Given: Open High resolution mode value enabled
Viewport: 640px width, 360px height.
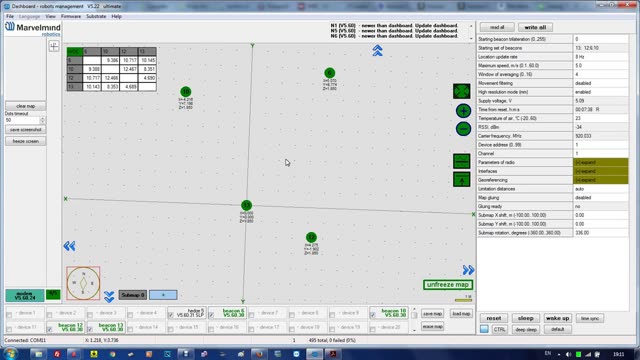Looking at the screenshot, I should (600, 92).
